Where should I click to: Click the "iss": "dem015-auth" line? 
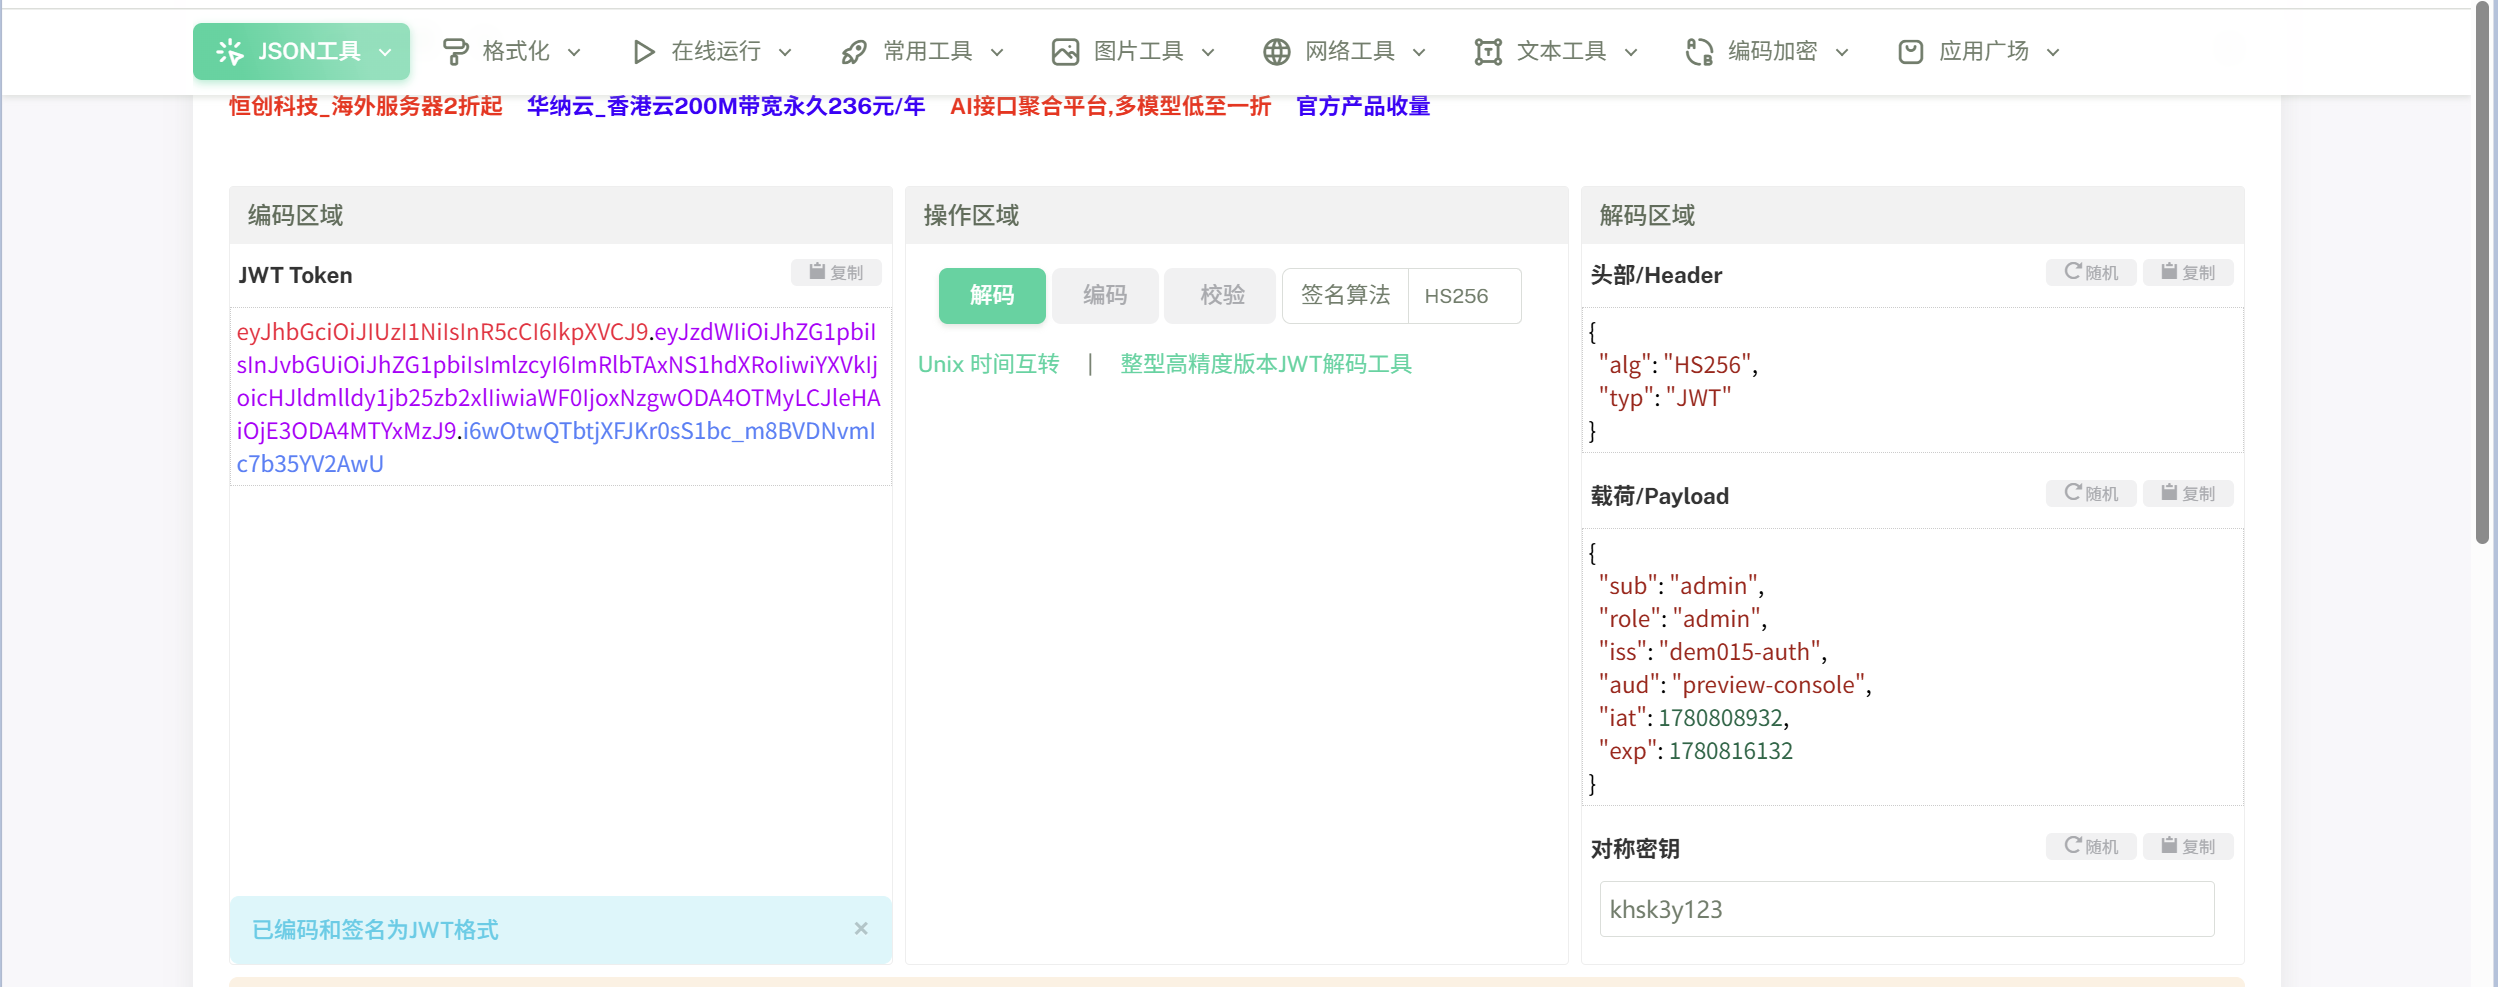point(1712,652)
